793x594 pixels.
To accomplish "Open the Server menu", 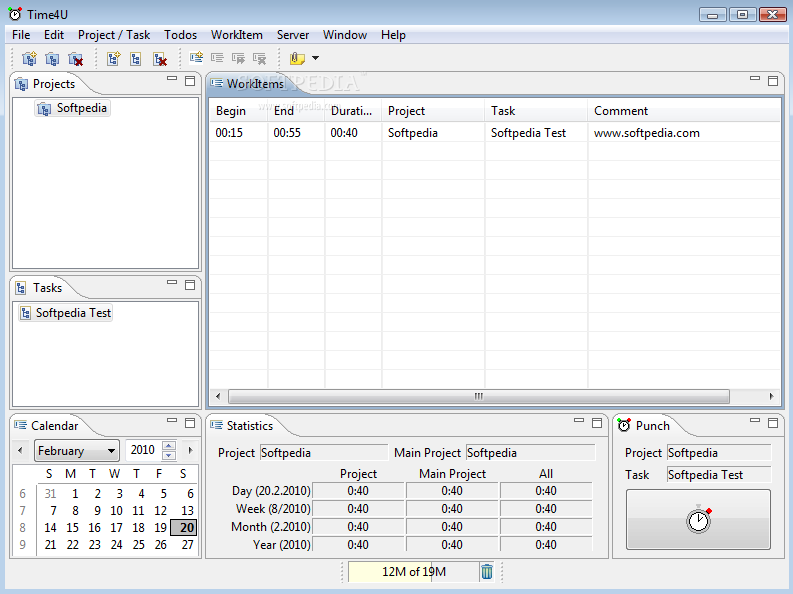I will click(293, 35).
